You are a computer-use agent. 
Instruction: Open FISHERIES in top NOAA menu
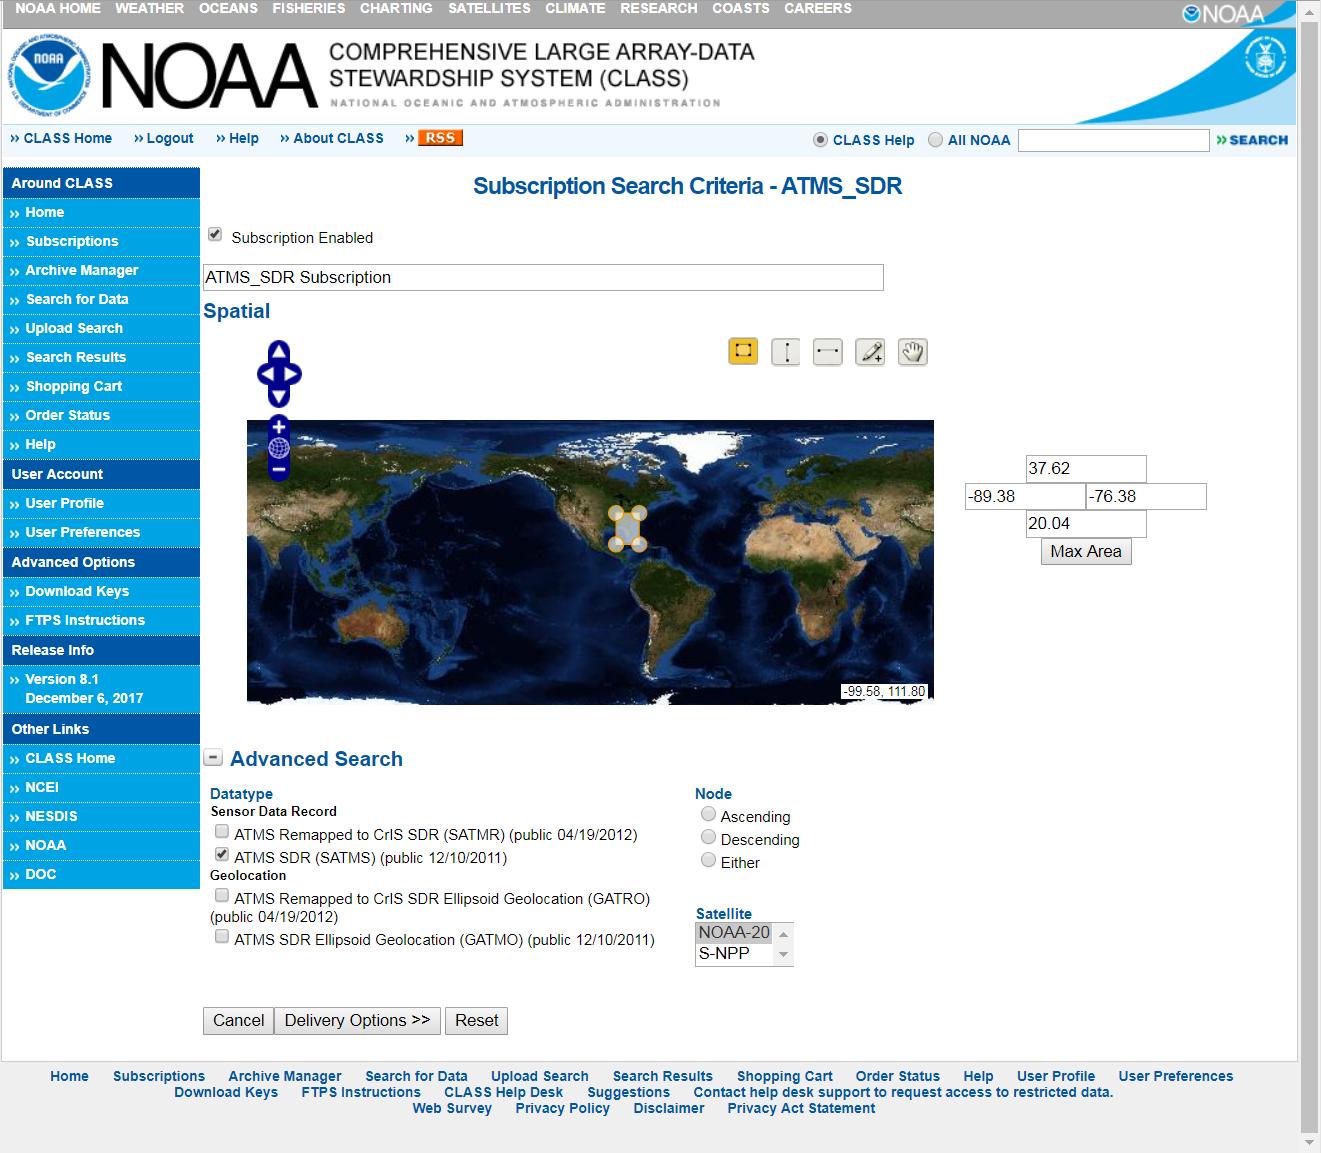[x=309, y=8]
